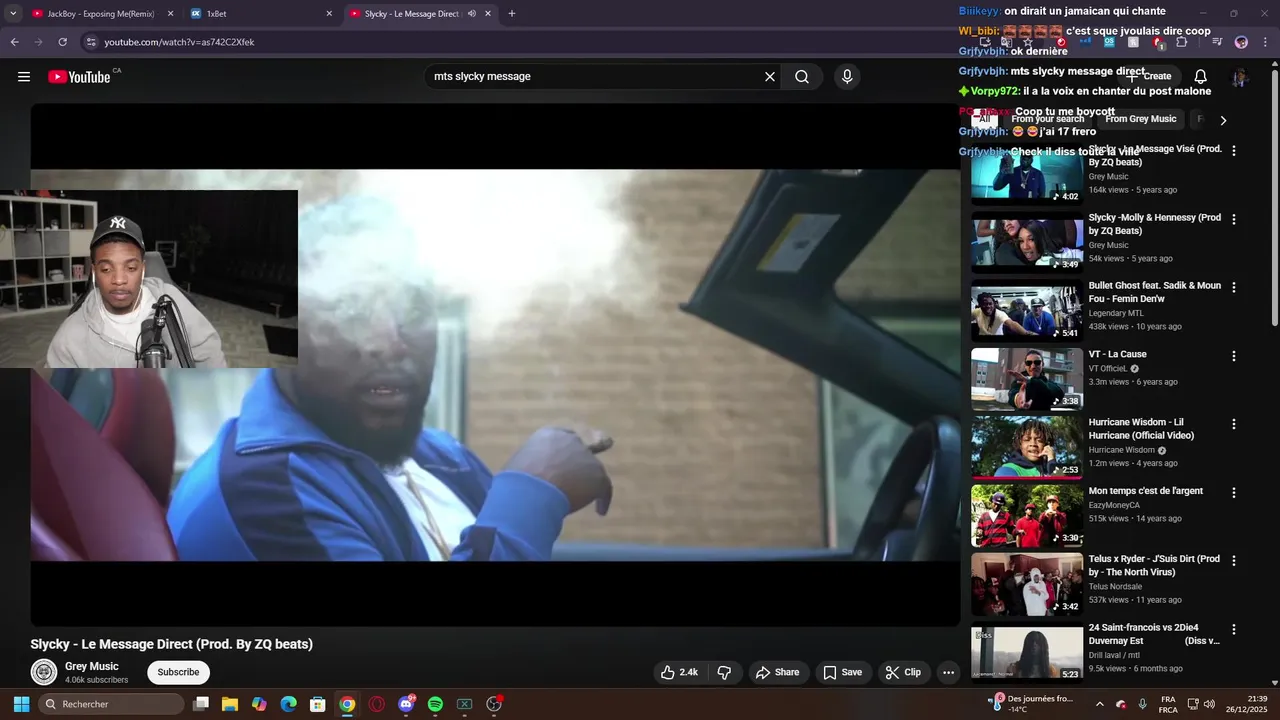Screen dimensions: 1280x720
Task: Open Discord from taskbar
Action: pyautogui.click(x=406, y=704)
